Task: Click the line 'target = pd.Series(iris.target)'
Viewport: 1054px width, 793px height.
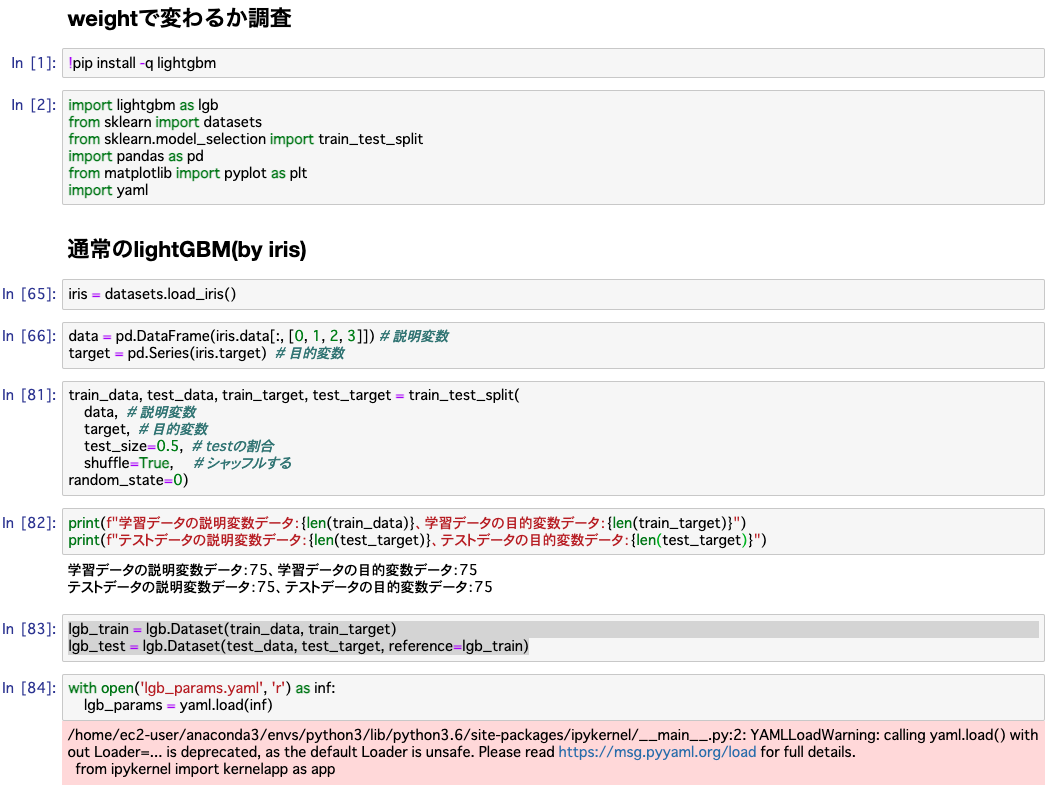Action: [167, 353]
